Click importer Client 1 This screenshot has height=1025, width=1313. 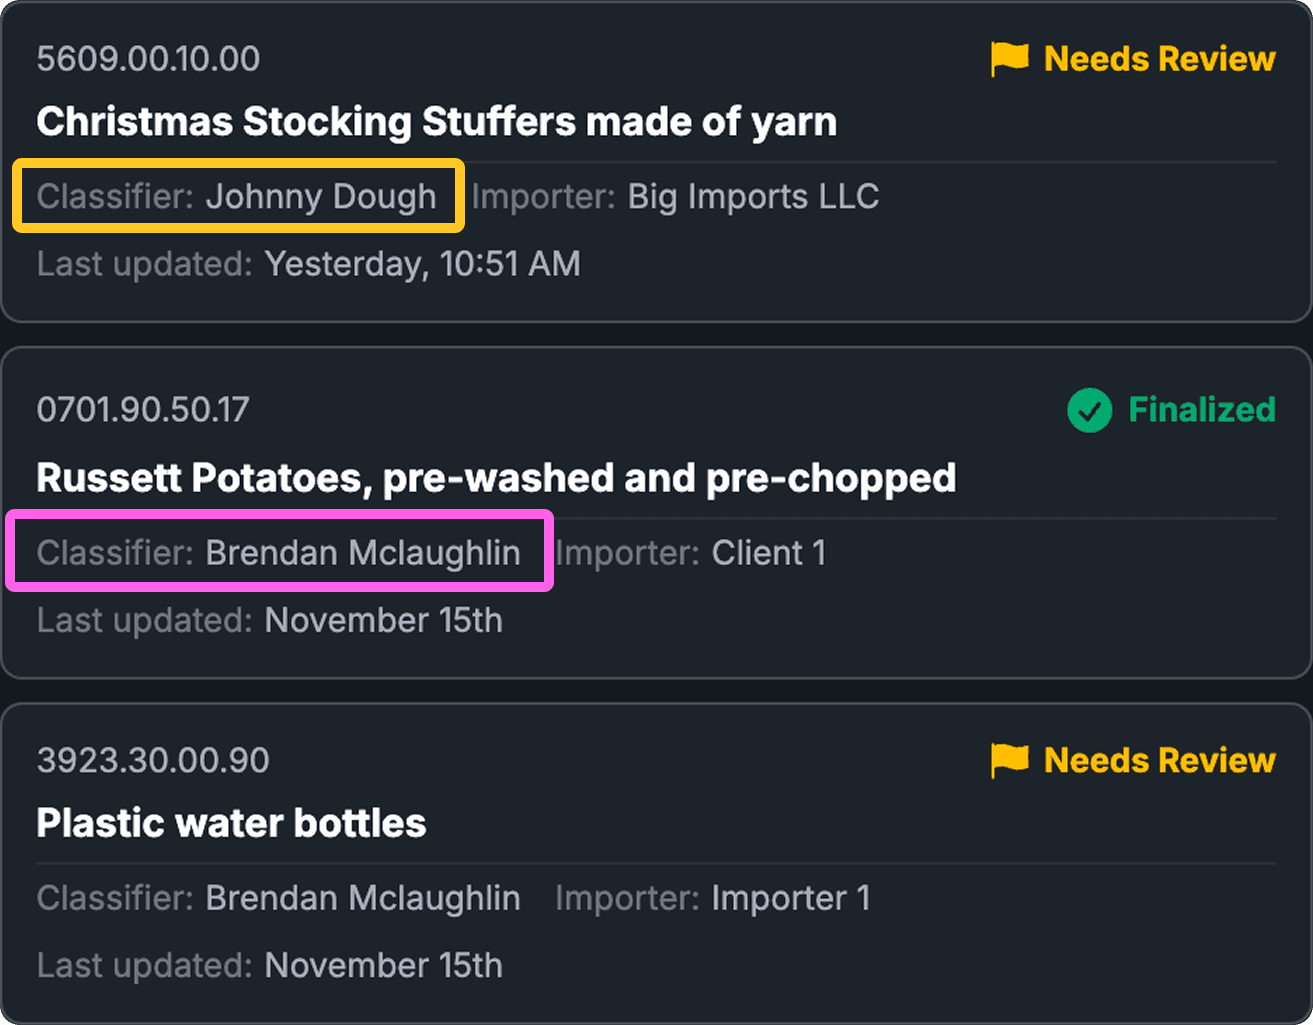pyautogui.click(x=768, y=553)
